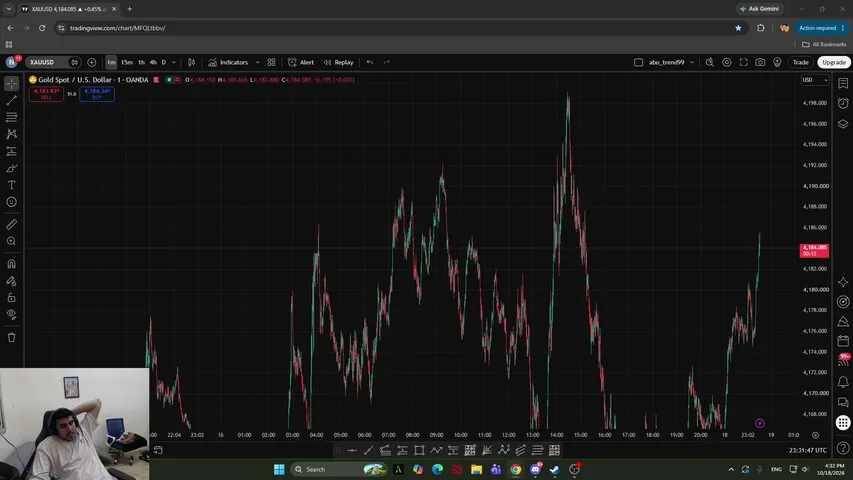Screen dimensions: 853x480
Task: Open the watchlist panel icon
Action: [843, 83]
